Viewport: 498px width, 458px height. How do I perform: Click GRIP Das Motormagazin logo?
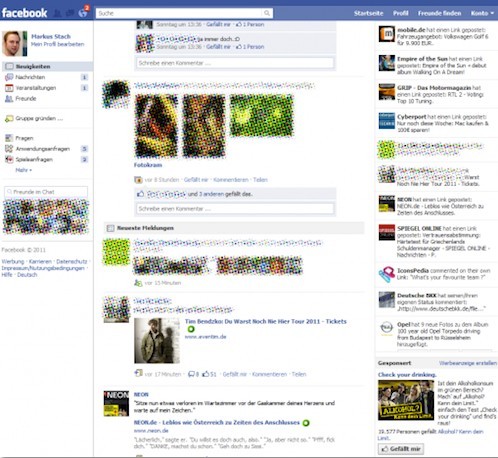pos(387,92)
